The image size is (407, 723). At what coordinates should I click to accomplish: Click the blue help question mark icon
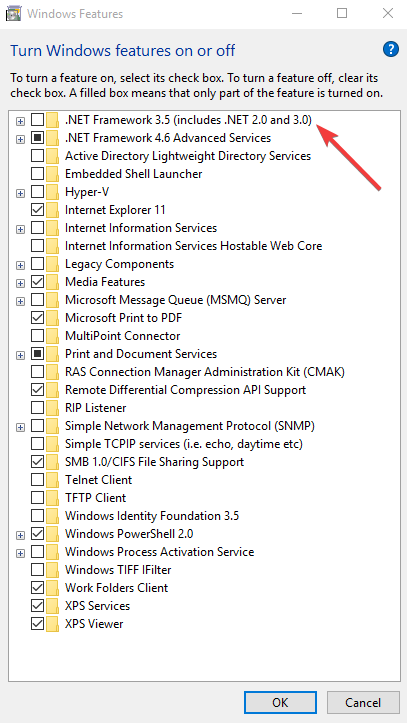coord(390,49)
